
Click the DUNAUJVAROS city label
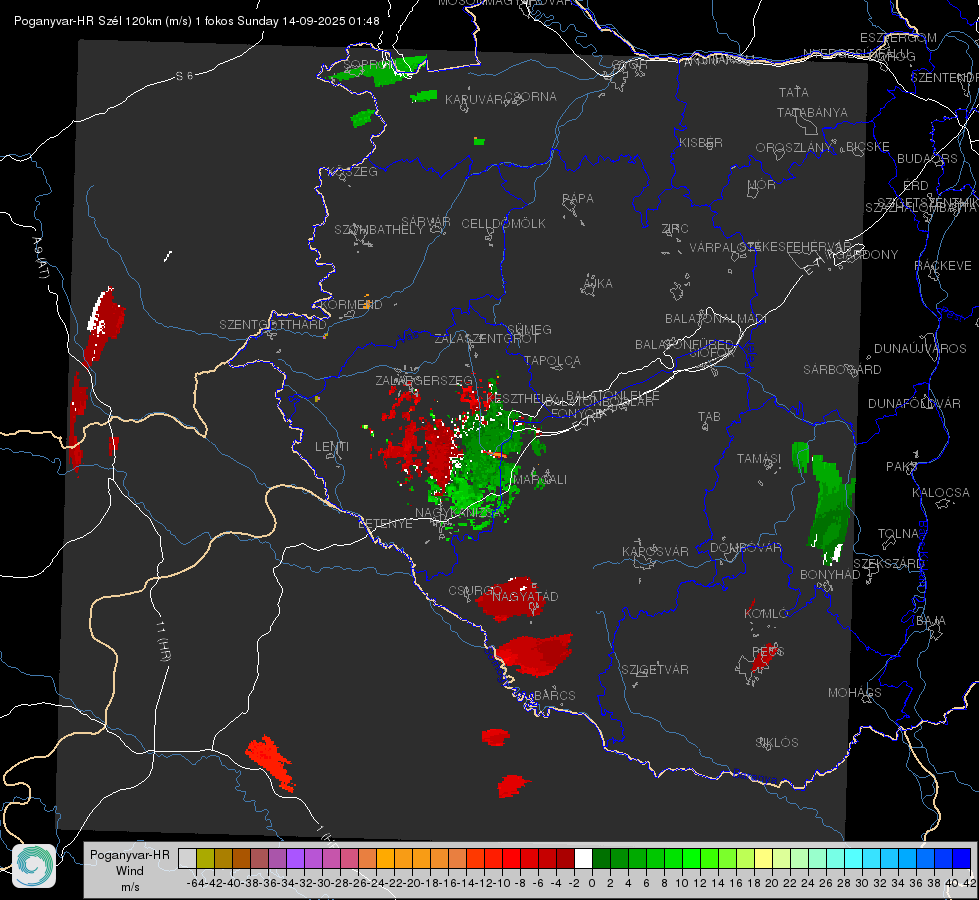pos(920,349)
